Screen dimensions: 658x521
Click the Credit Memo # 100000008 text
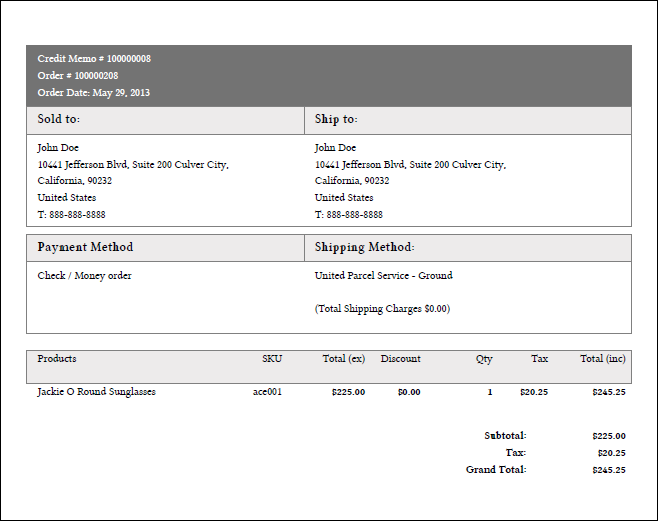point(94,58)
